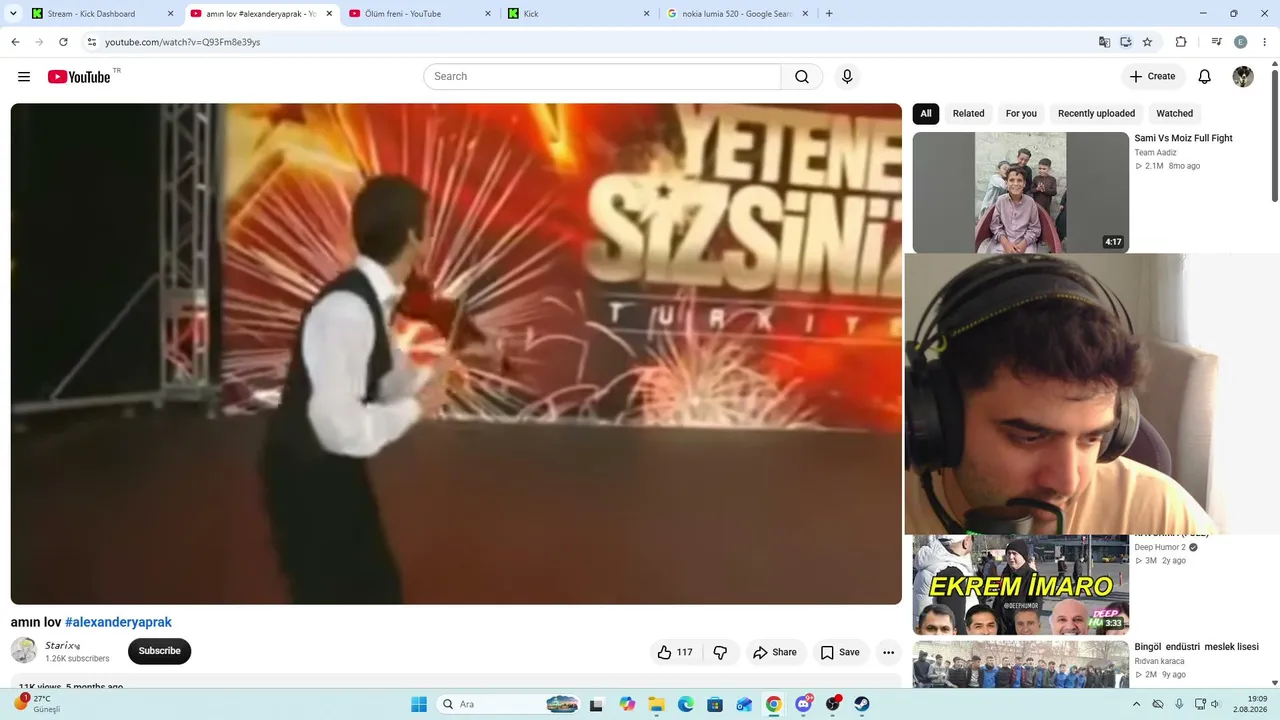Screen dimensions: 1280x720
Task: Open Sami Vs Moiz Full Fight thumbnail
Action: pos(1021,193)
